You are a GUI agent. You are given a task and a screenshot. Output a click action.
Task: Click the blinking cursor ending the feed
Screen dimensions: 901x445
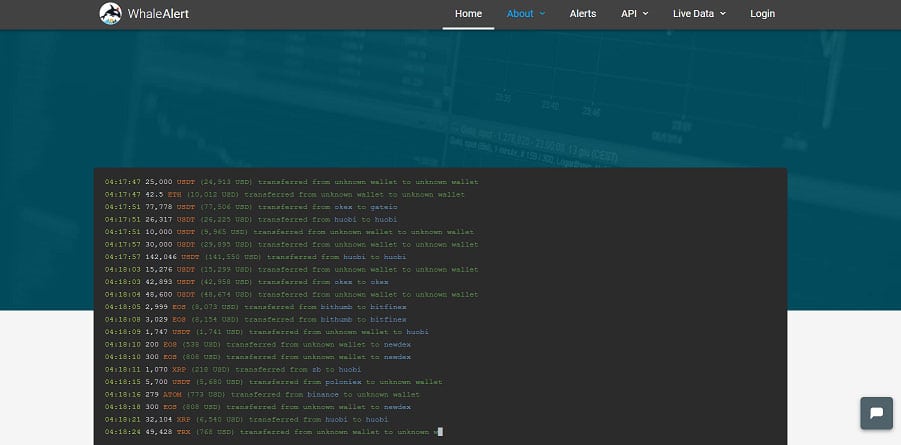439,432
